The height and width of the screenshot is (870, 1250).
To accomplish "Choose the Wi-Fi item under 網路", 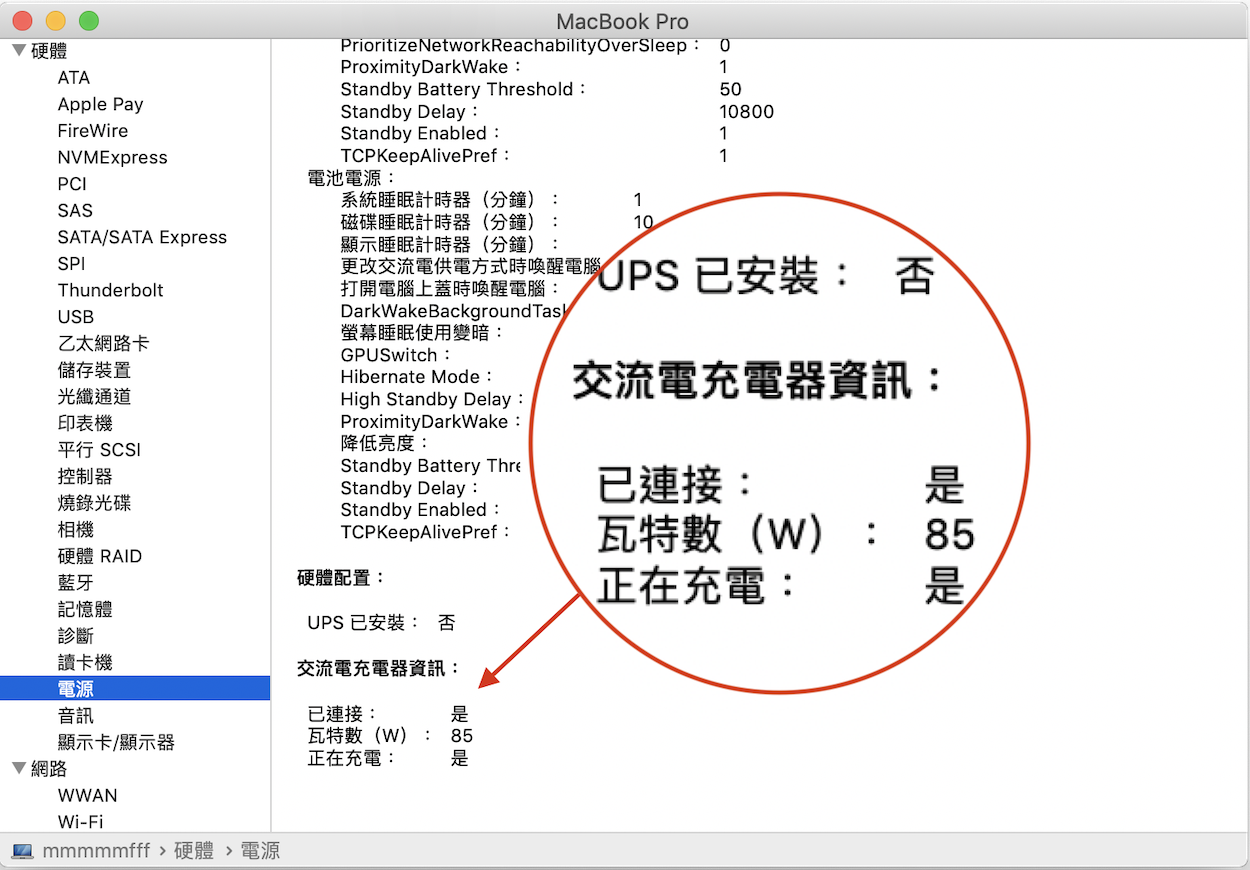I will point(80,822).
